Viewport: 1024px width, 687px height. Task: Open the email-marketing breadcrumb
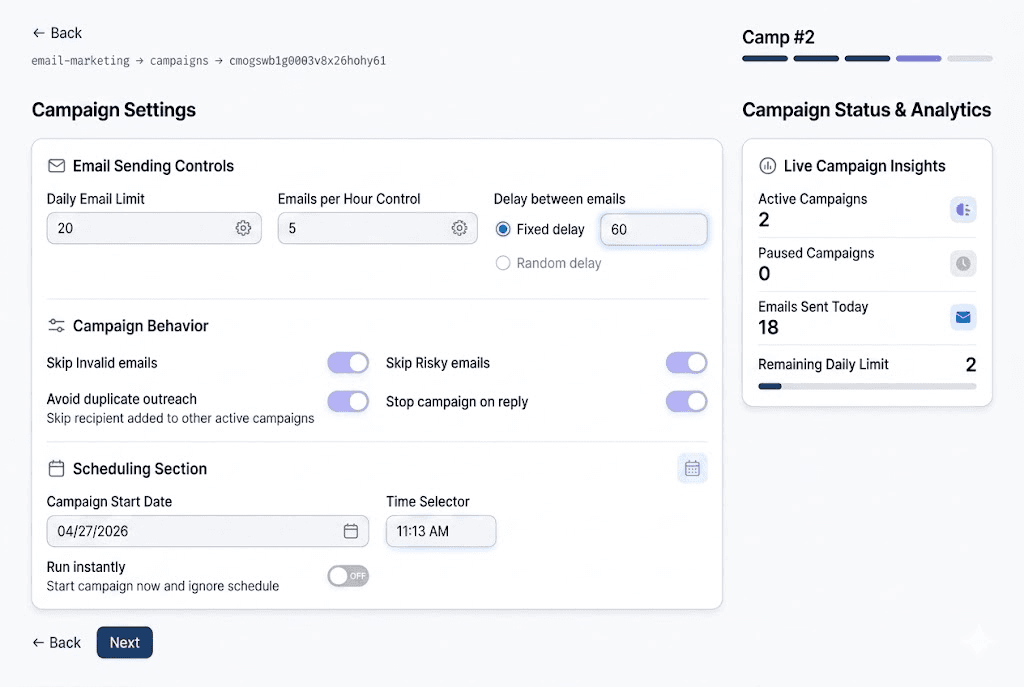pyautogui.click(x=80, y=61)
